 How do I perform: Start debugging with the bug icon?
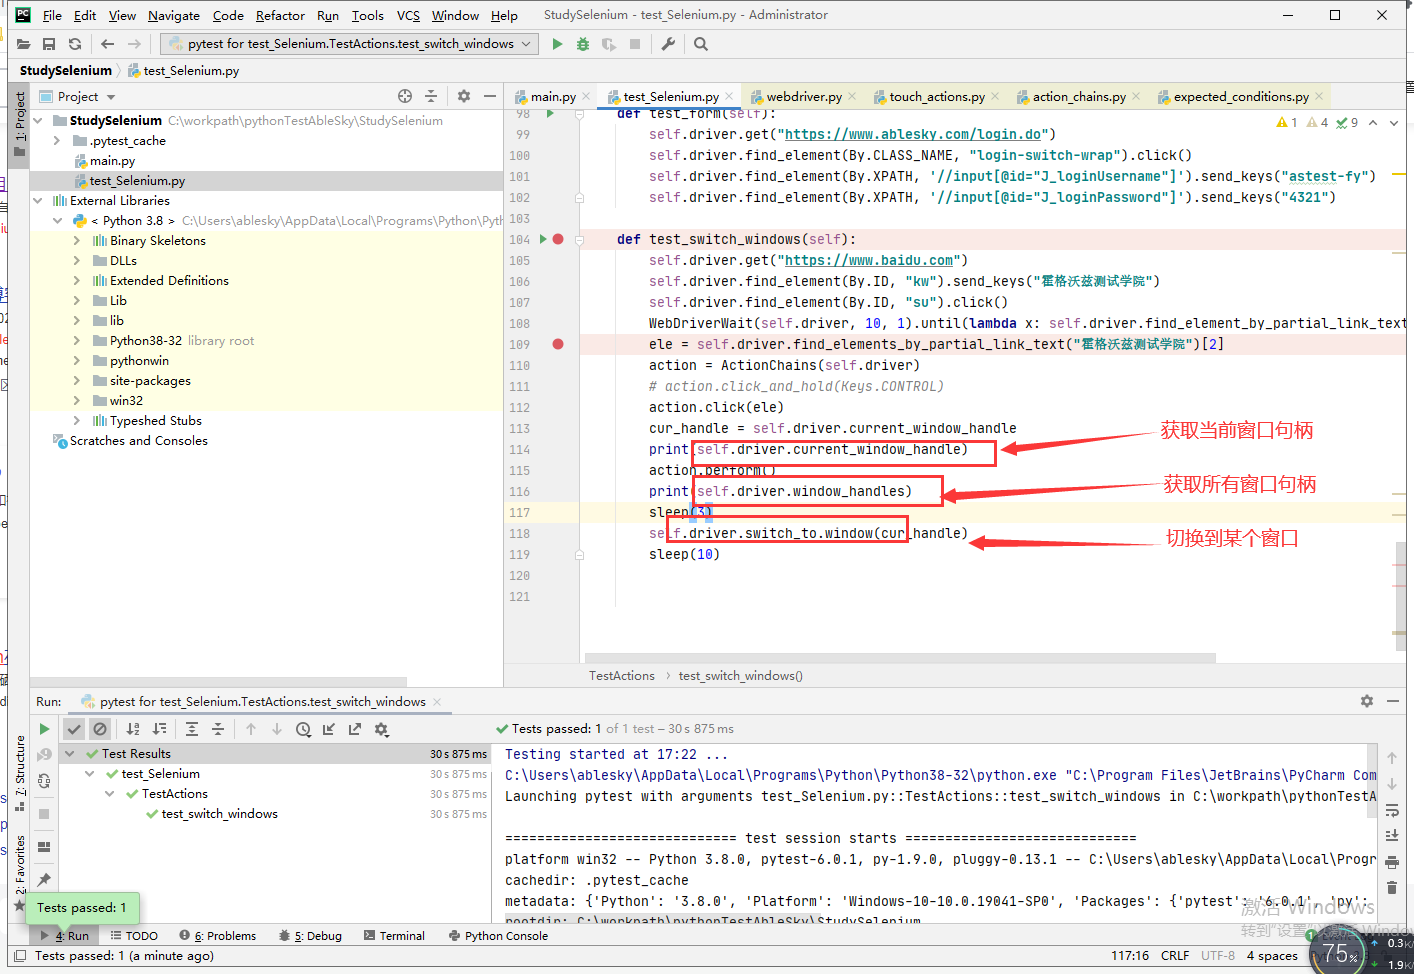pos(583,44)
